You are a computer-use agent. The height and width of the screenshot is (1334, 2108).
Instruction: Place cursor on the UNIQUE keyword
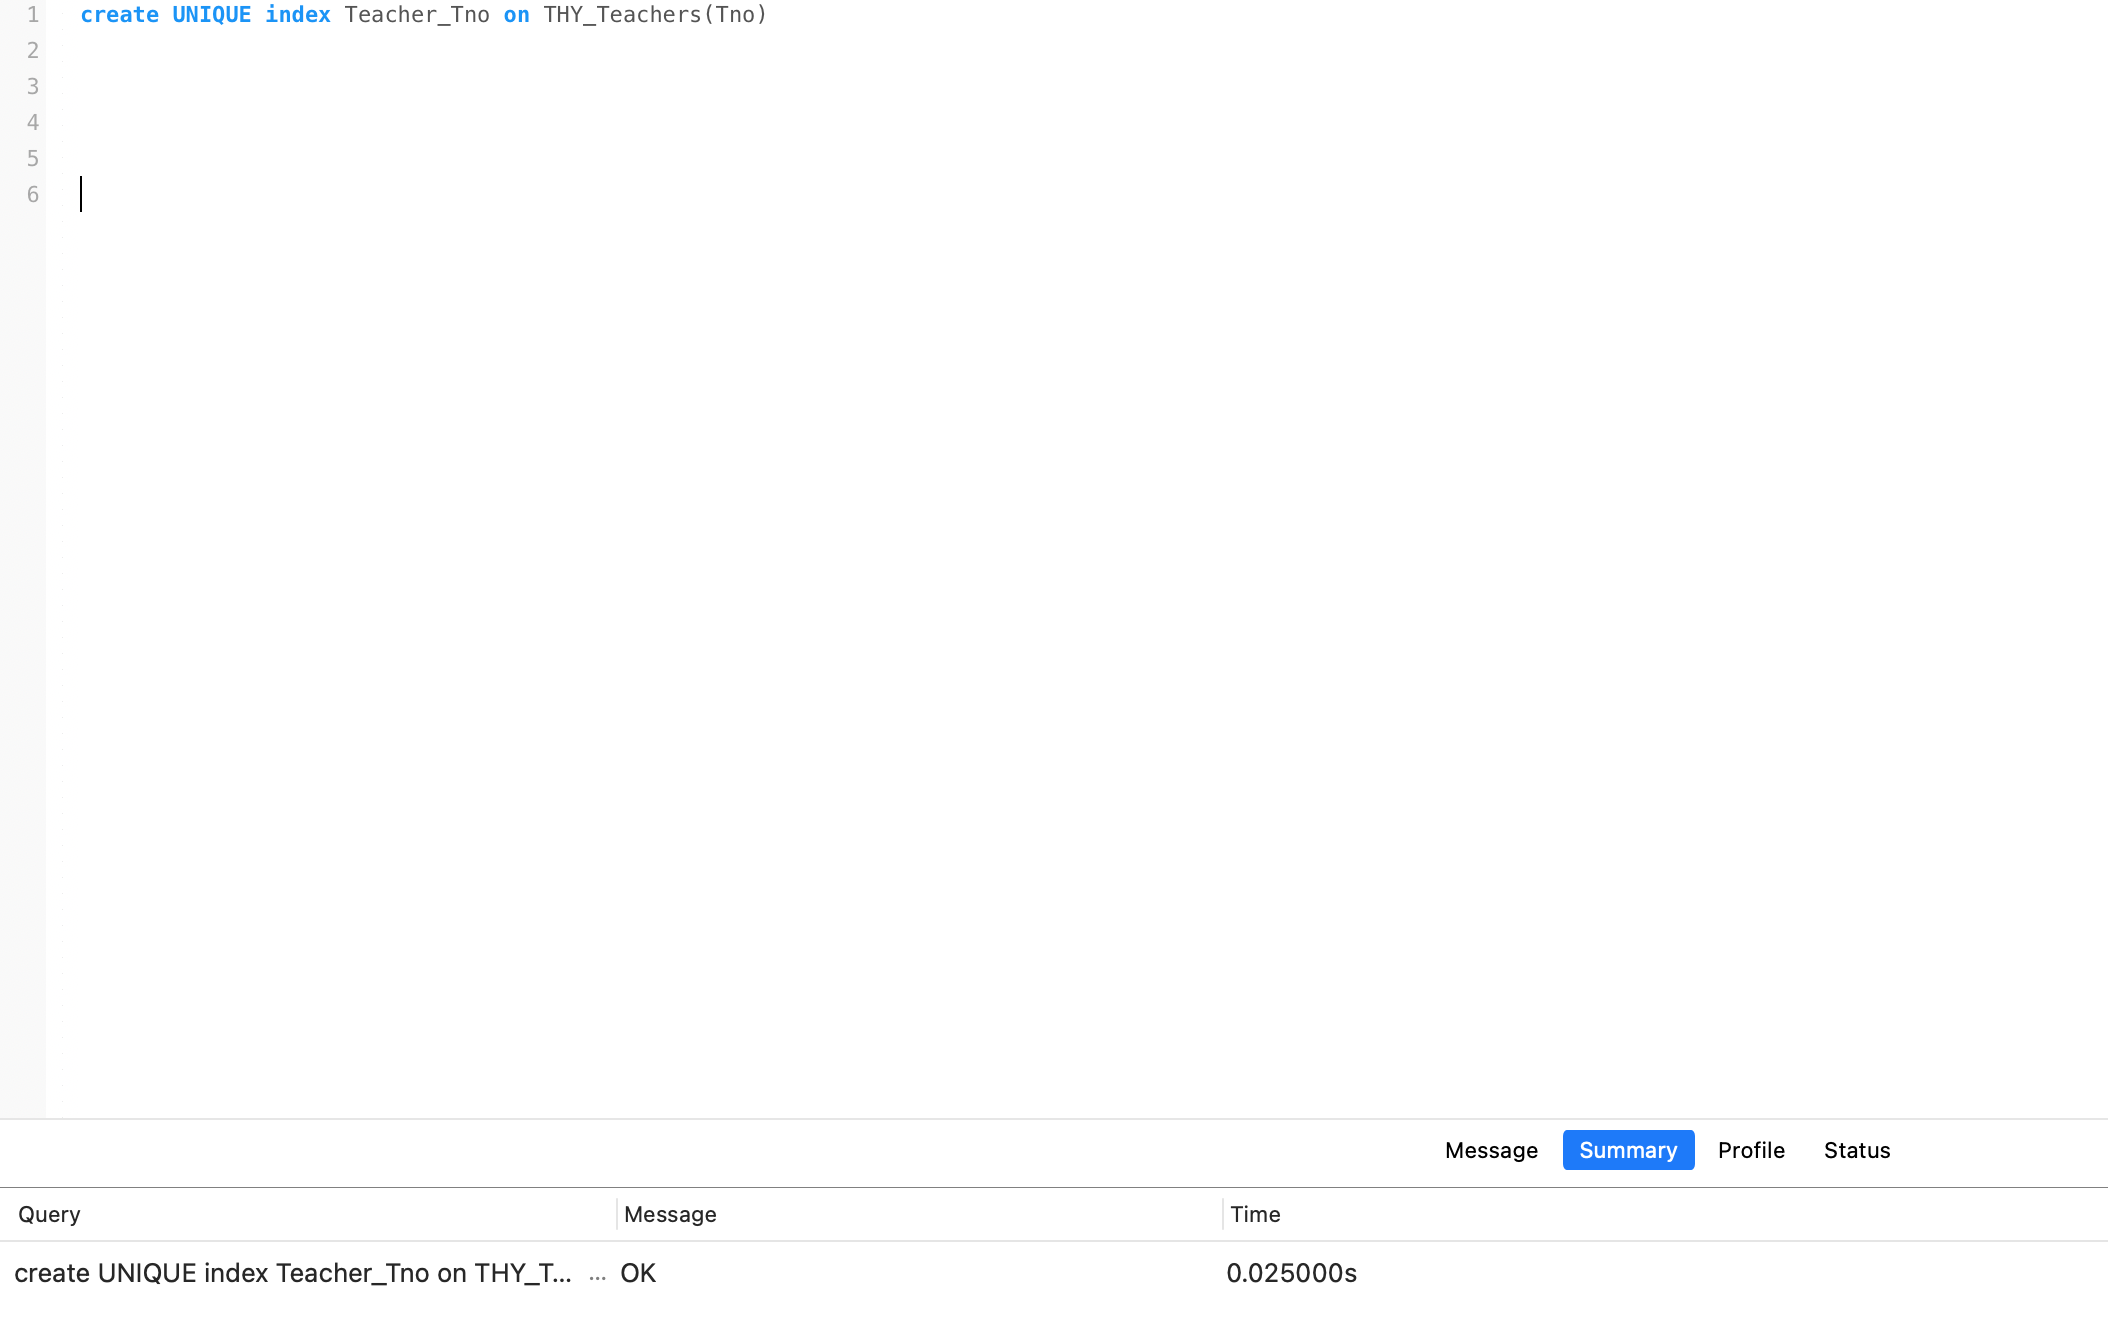pyautogui.click(x=211, y=15)
